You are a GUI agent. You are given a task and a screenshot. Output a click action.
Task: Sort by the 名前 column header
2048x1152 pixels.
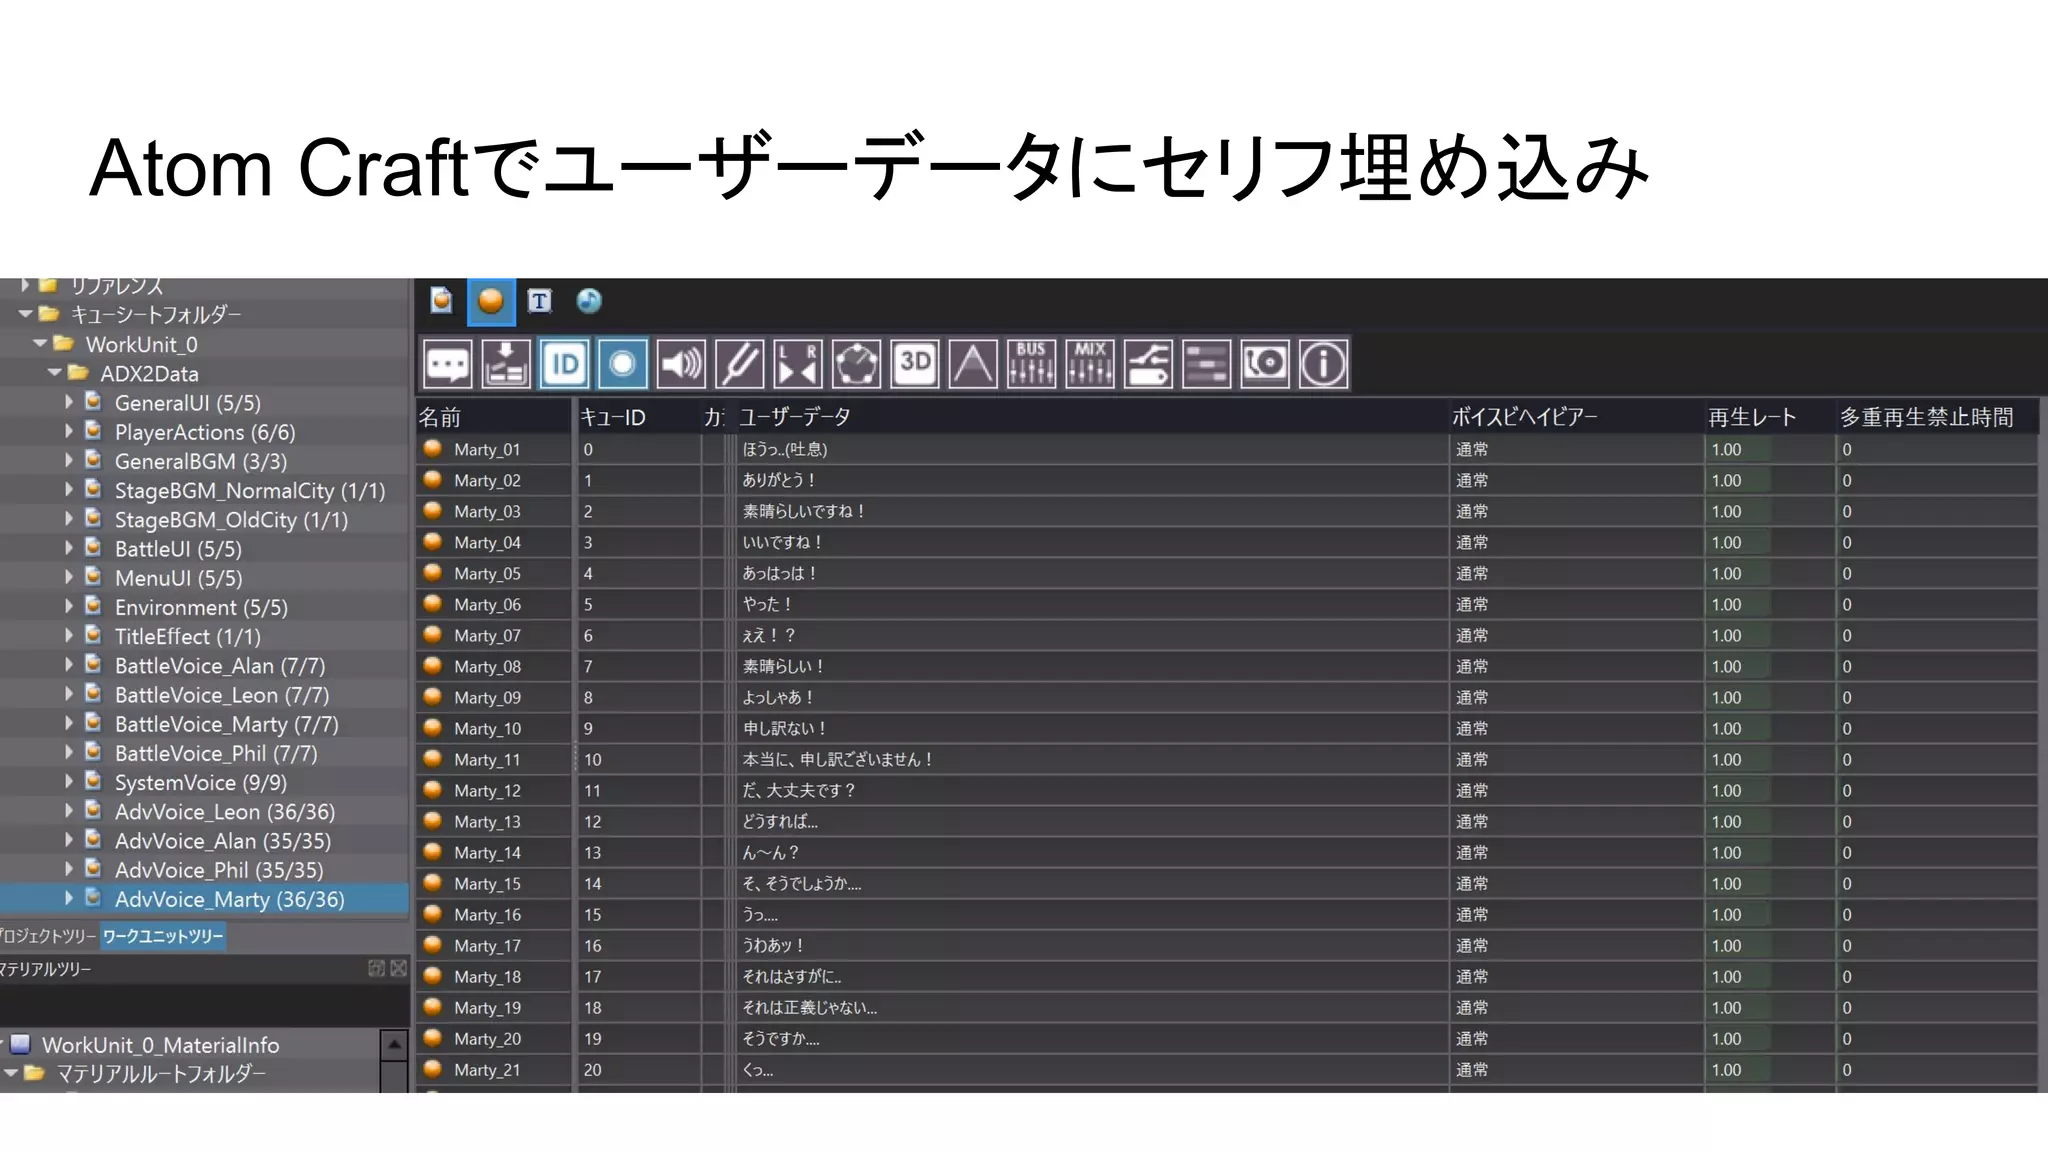(495, 417)
